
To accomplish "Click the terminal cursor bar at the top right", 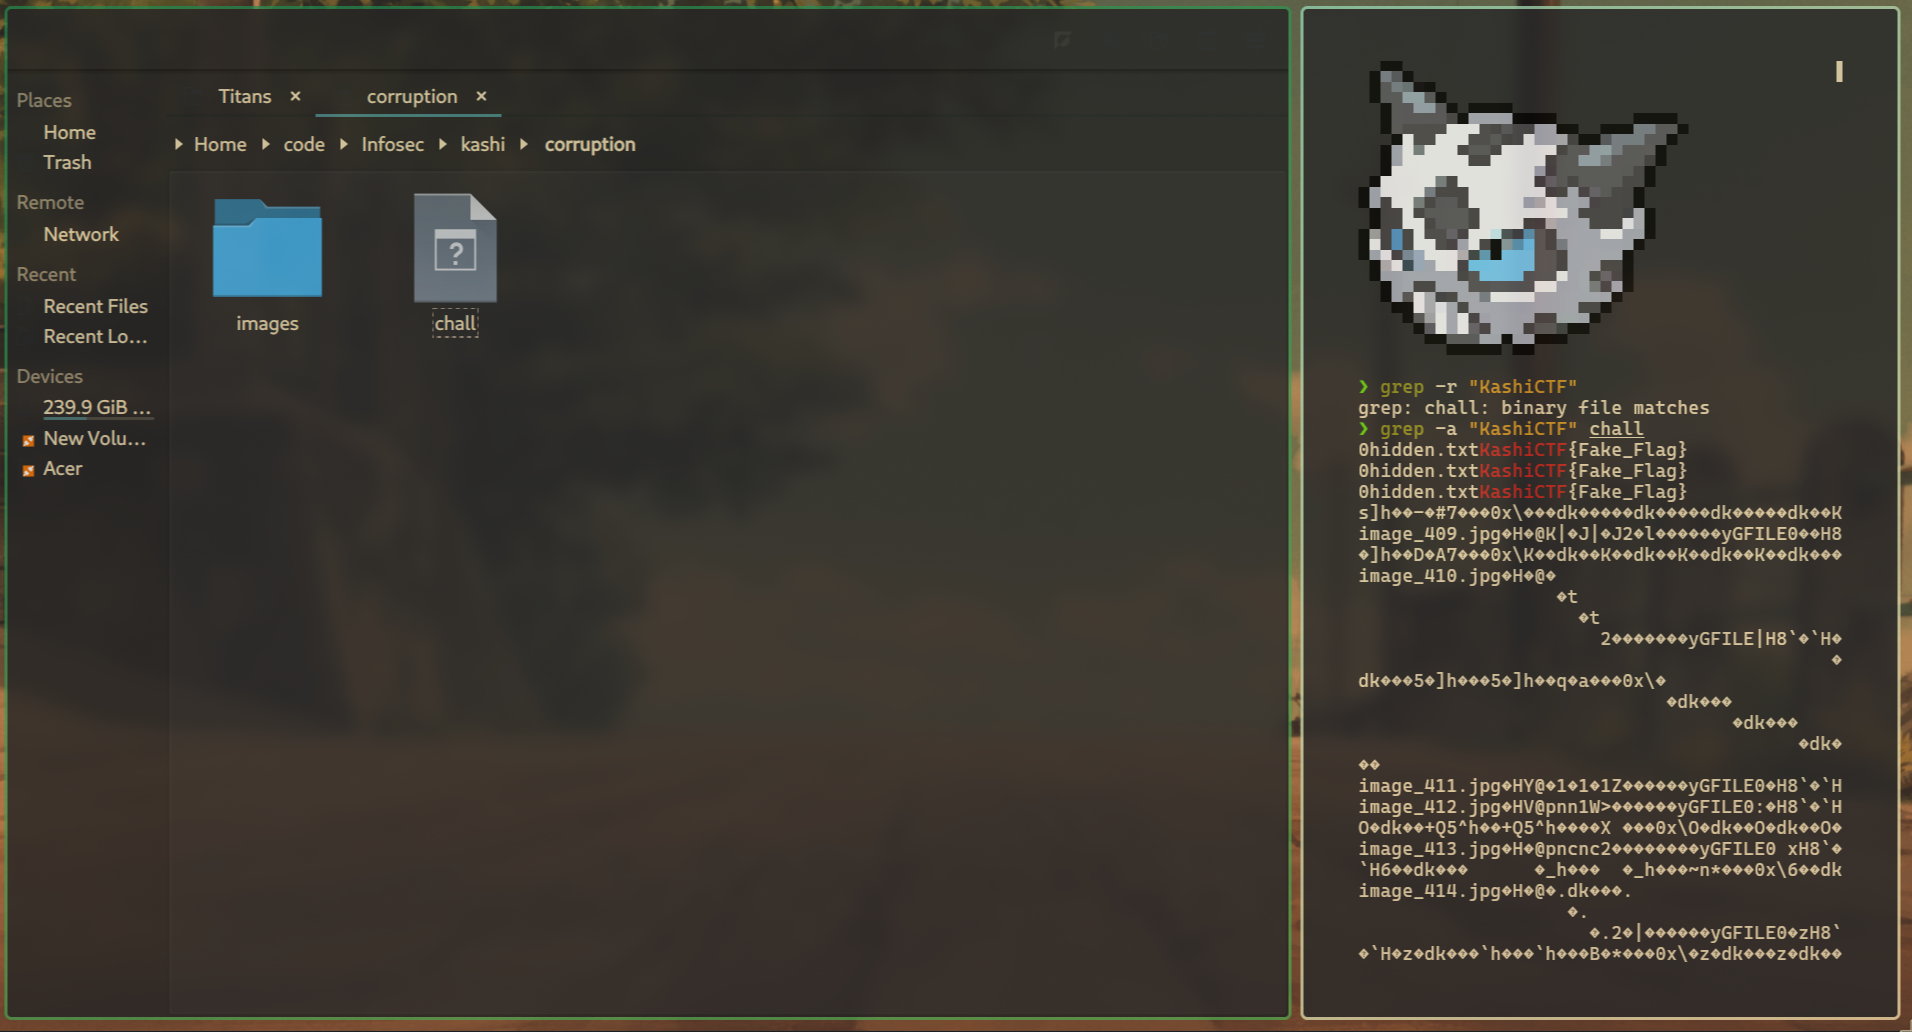I will click(1839, 71).
